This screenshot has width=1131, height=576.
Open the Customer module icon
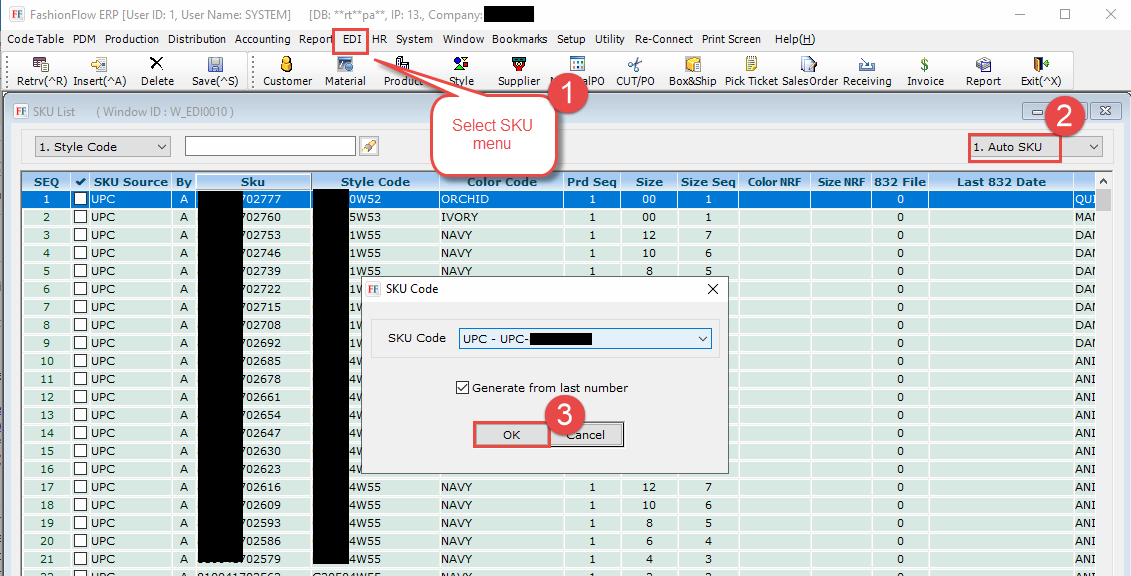(287, 65)
